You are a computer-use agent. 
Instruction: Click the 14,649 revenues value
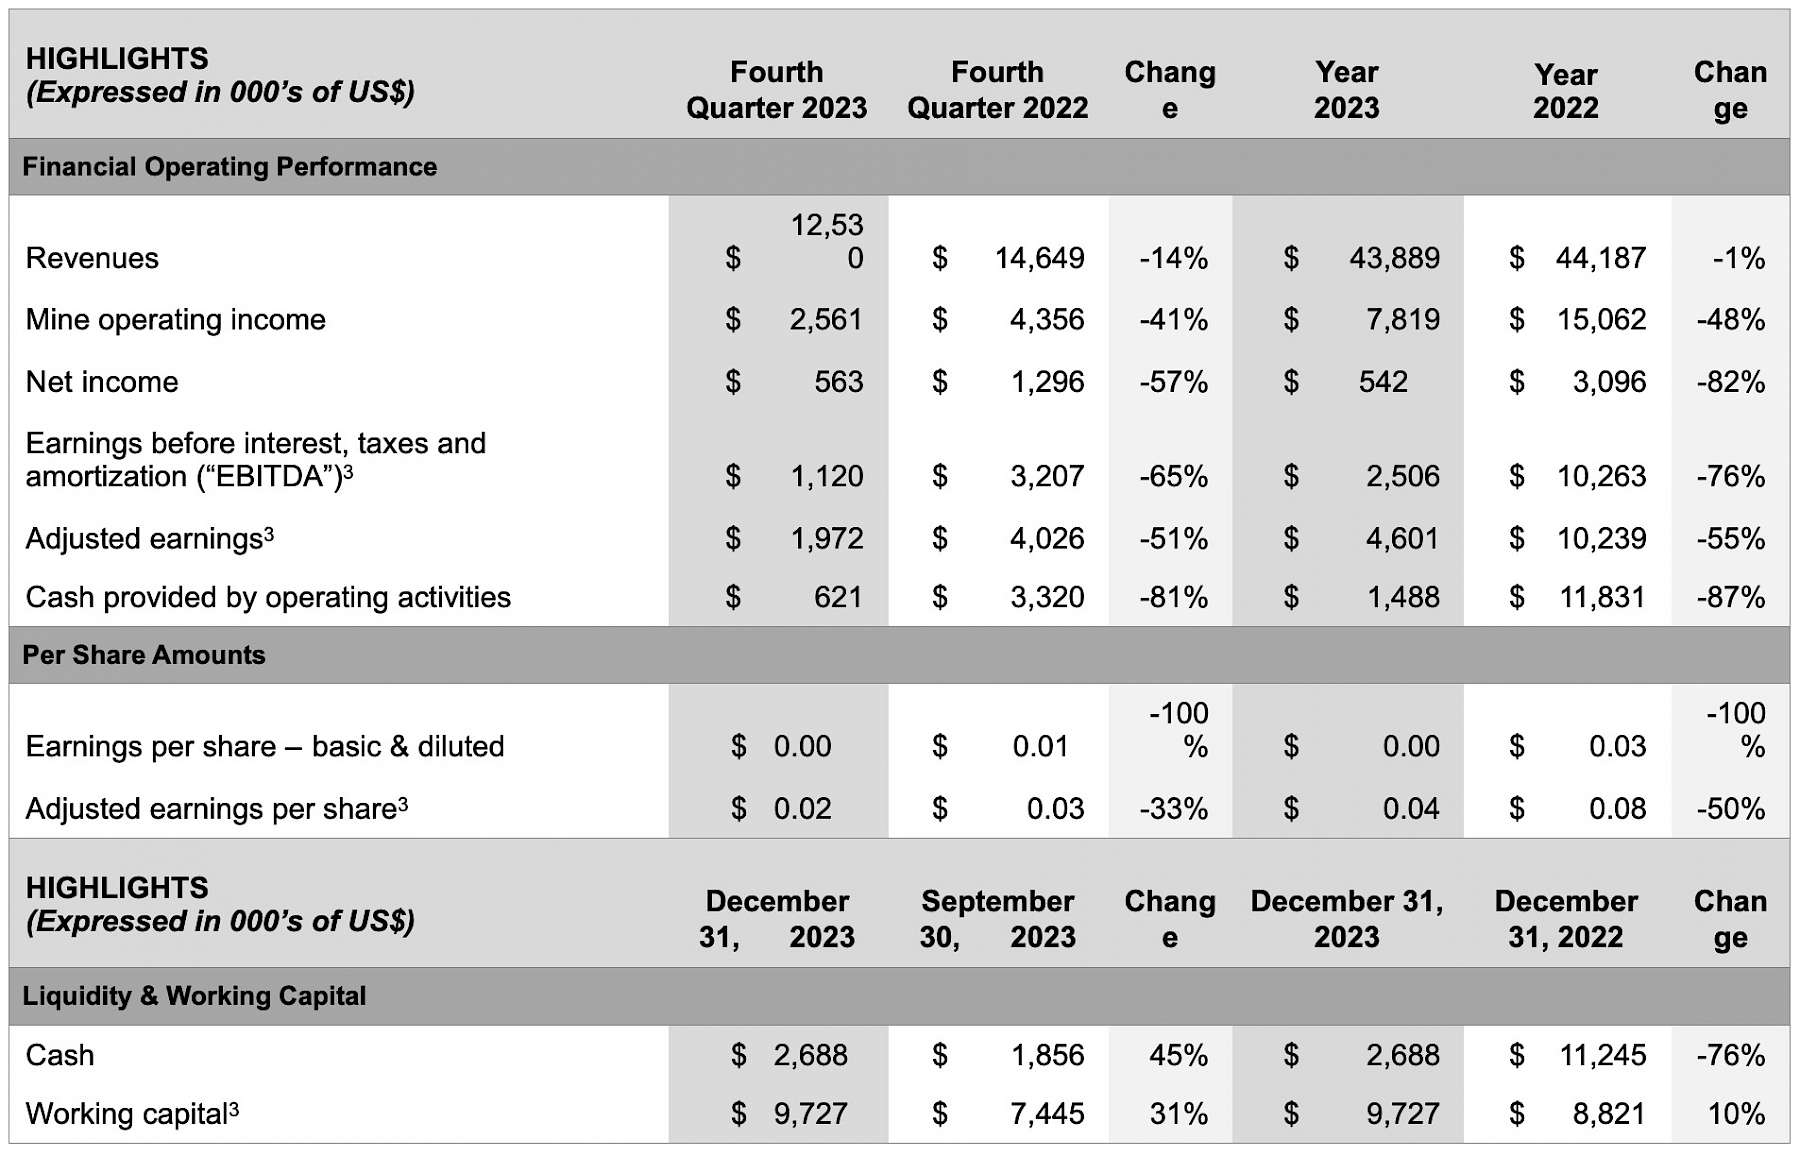pos(1039,258)
